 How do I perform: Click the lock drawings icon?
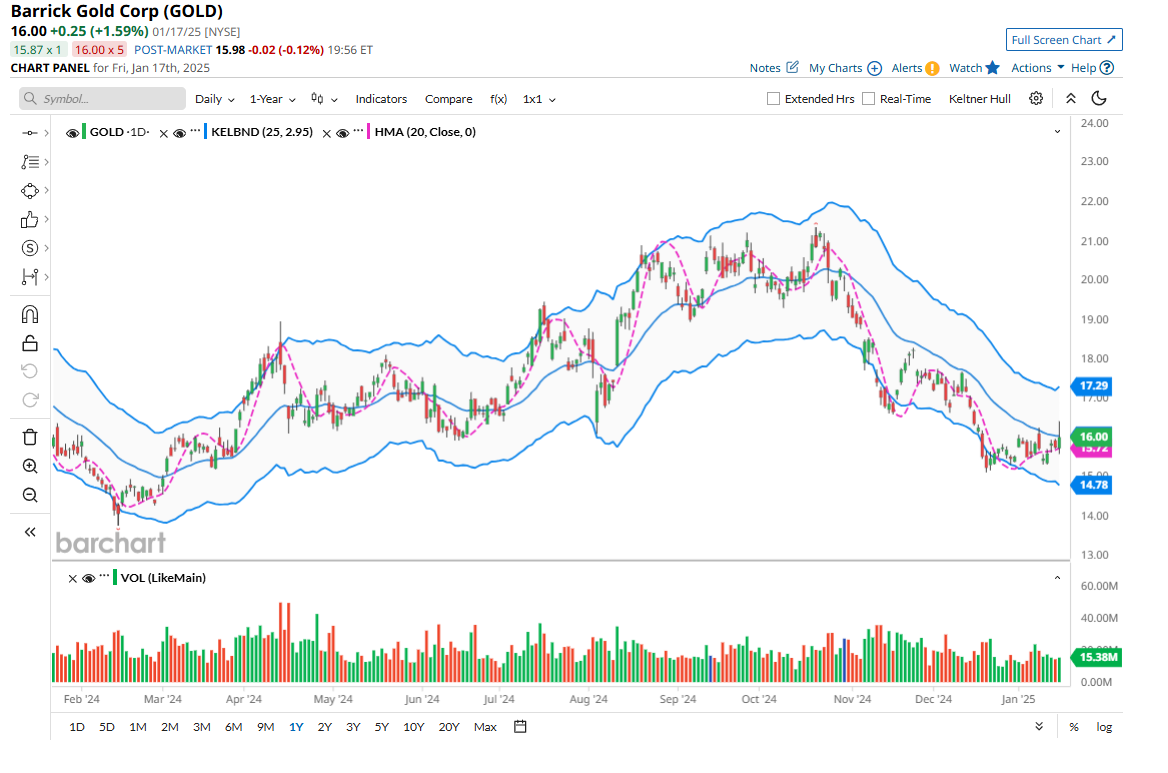point(29,343)
